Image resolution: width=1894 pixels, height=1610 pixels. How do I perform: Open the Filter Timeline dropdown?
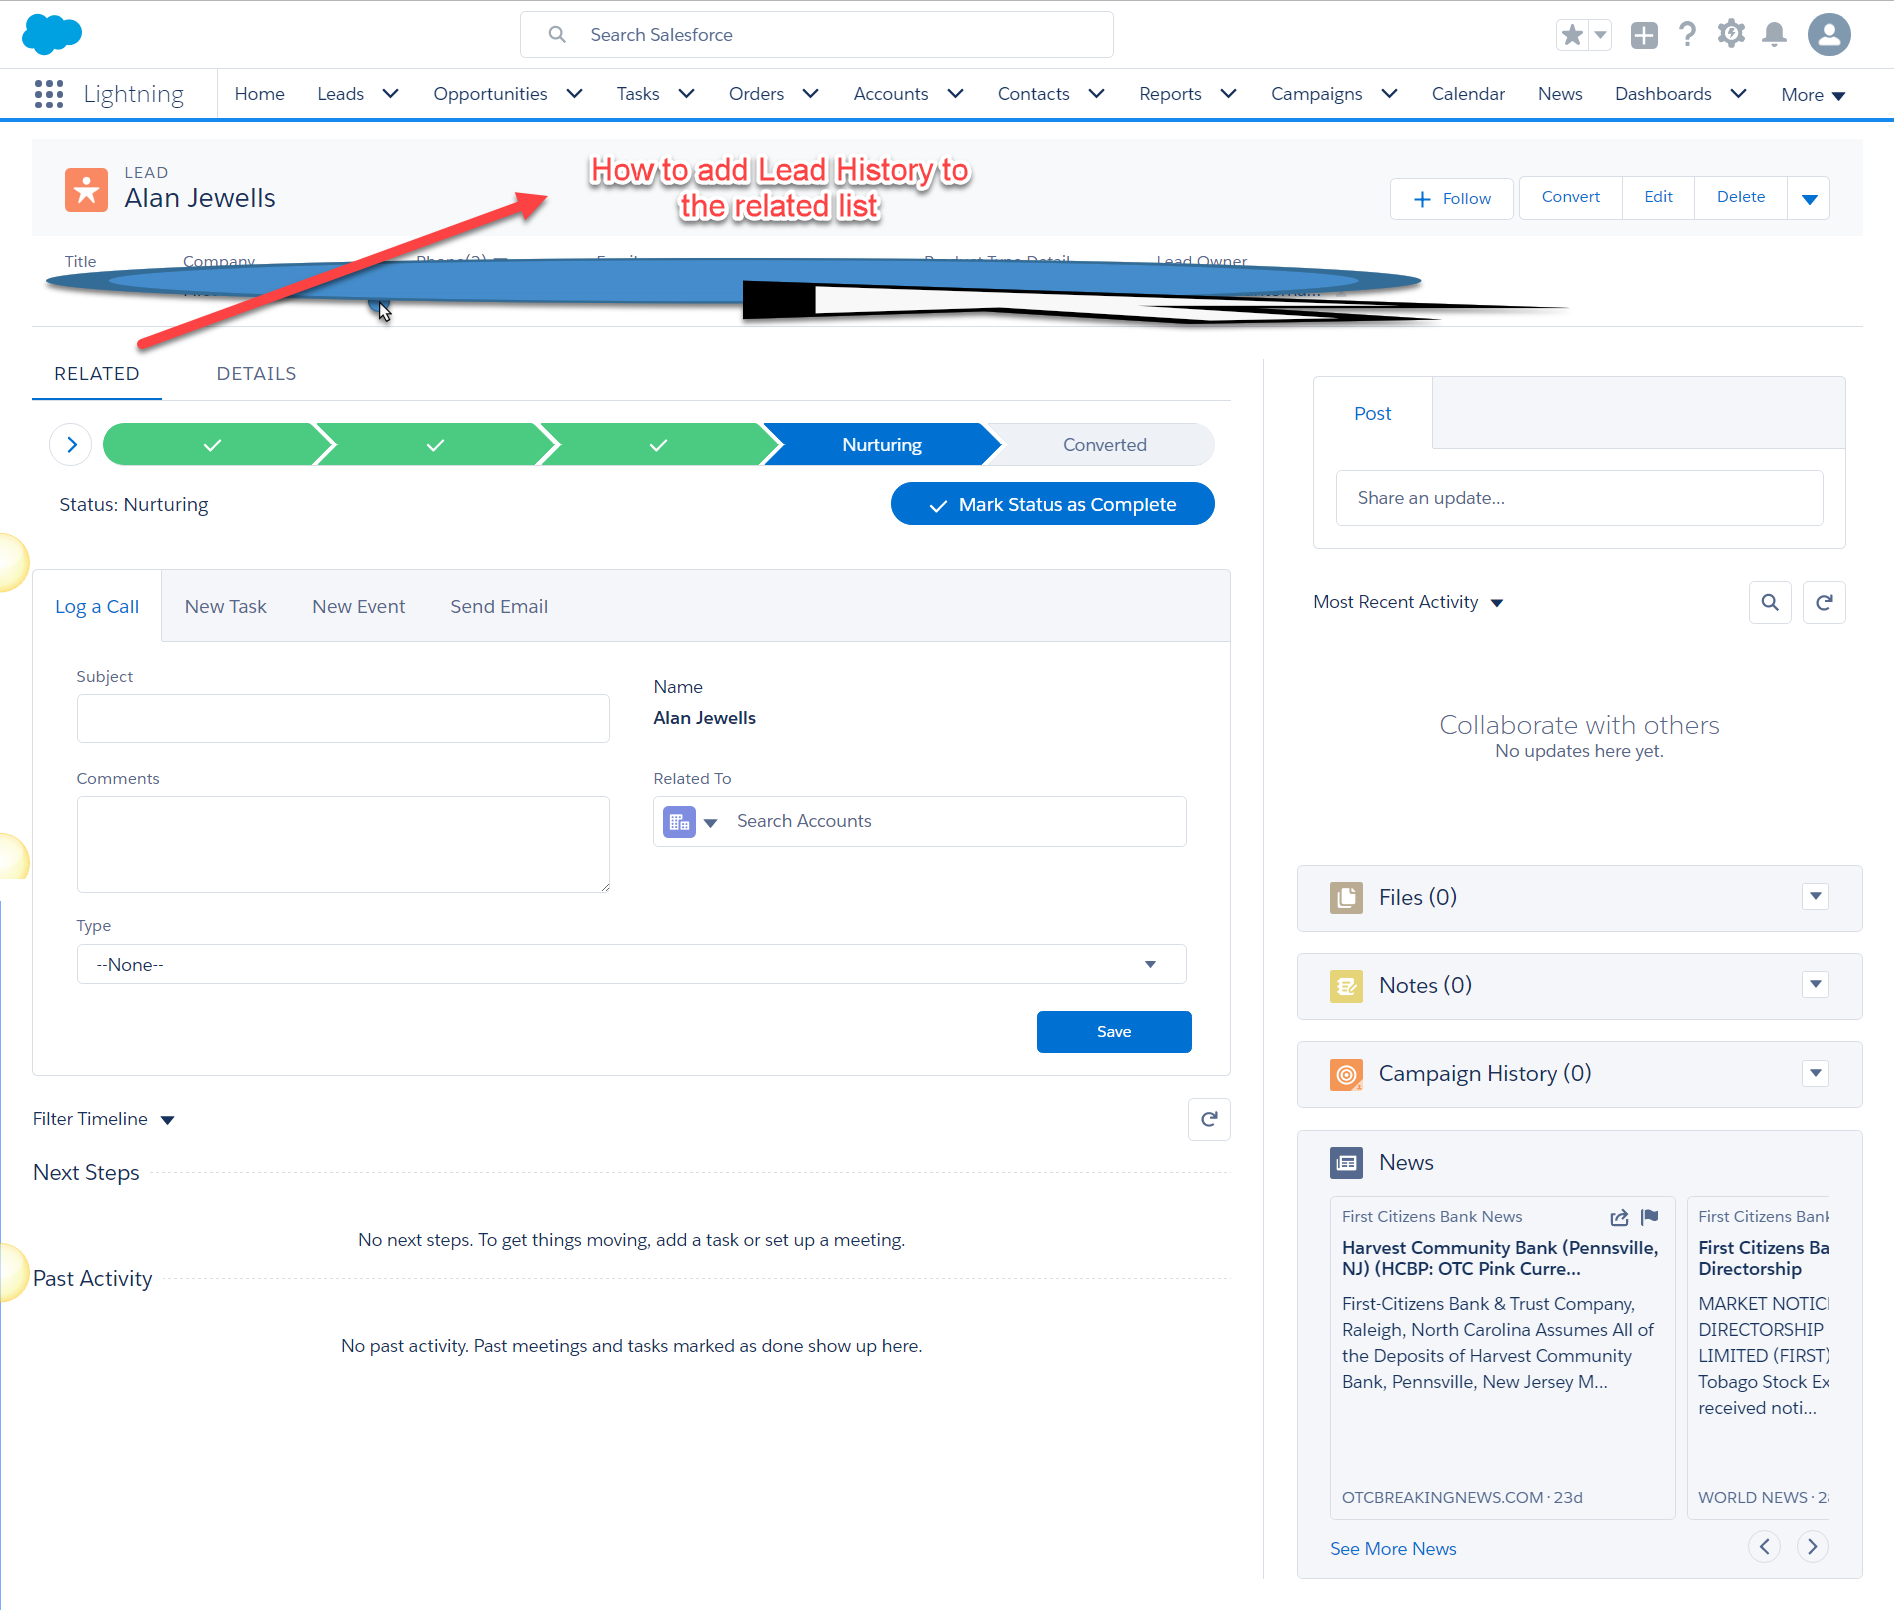104,1119
